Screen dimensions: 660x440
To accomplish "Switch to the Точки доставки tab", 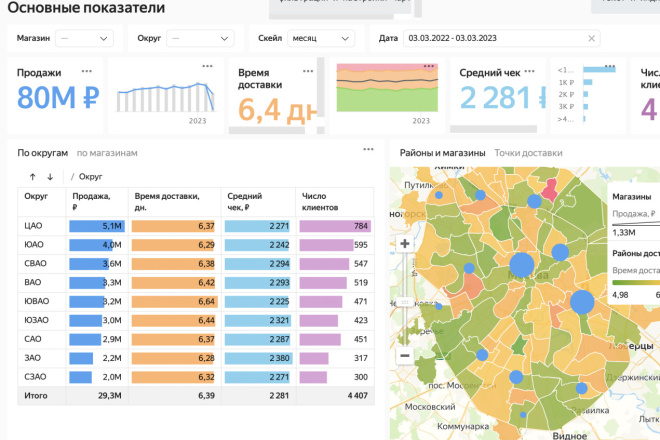I will pyautogui.click(x=528, y=153).
